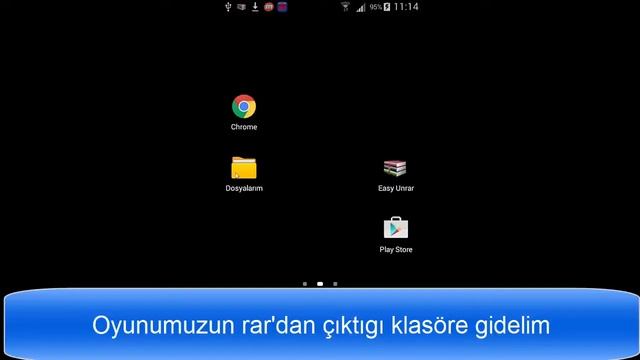
Task: Tap the gray notification icon beside the USB icon
Action: (x=242, y=7)
